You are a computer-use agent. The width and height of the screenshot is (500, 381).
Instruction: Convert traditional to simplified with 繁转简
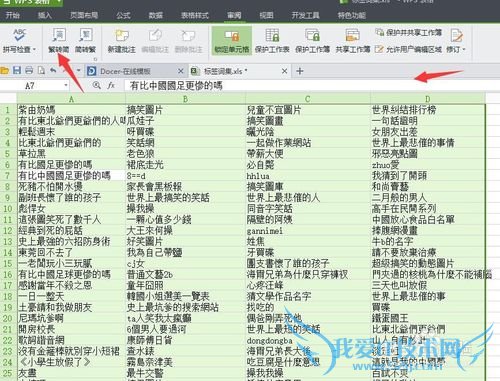click(x=59, y=40)
